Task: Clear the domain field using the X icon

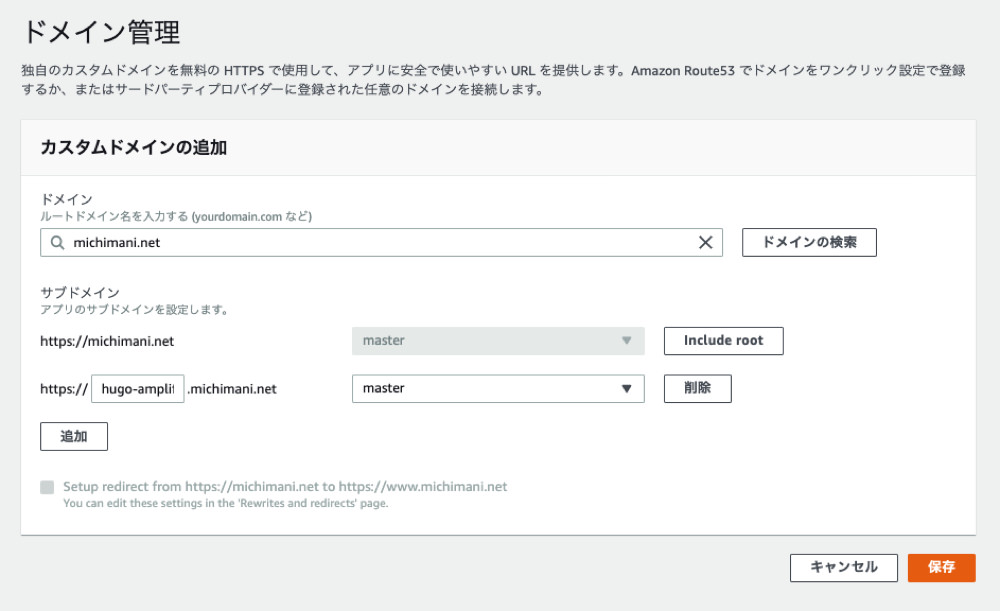Action: click(x=706, y=242)
